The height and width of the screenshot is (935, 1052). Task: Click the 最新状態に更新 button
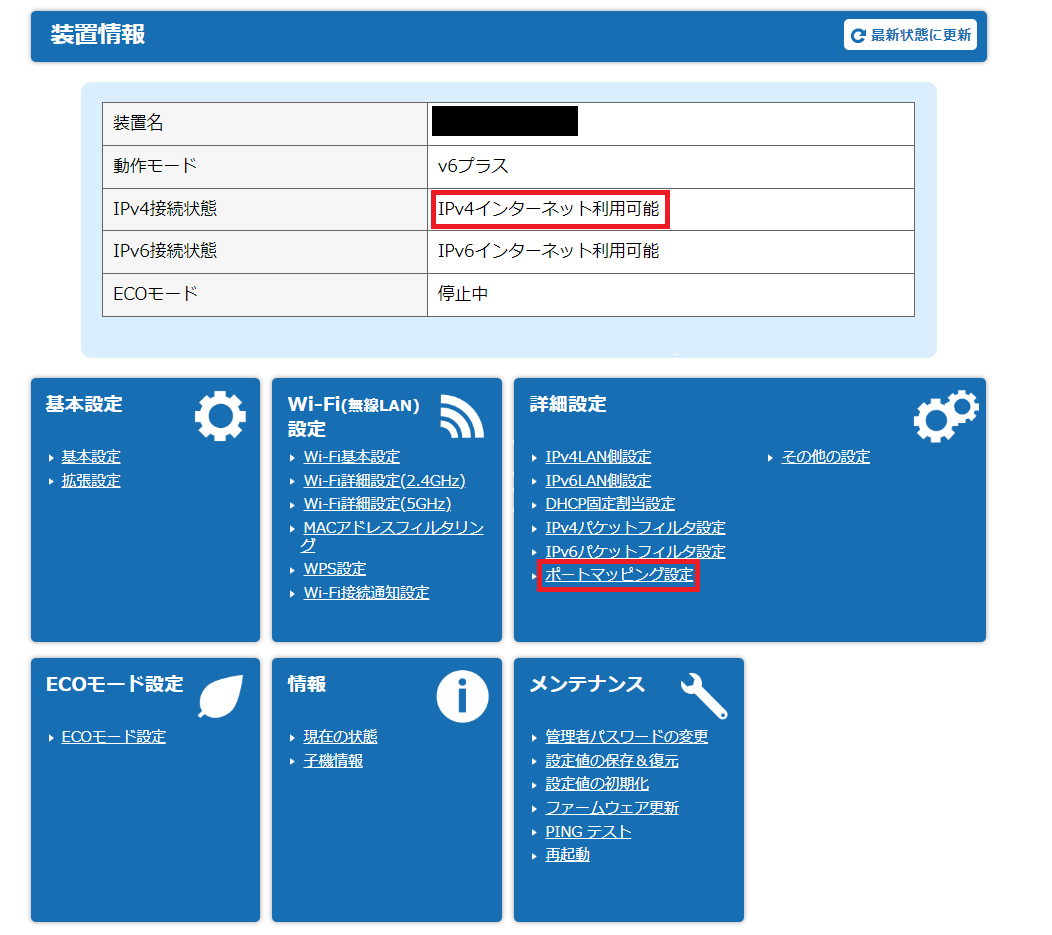(x=910, y=33)
